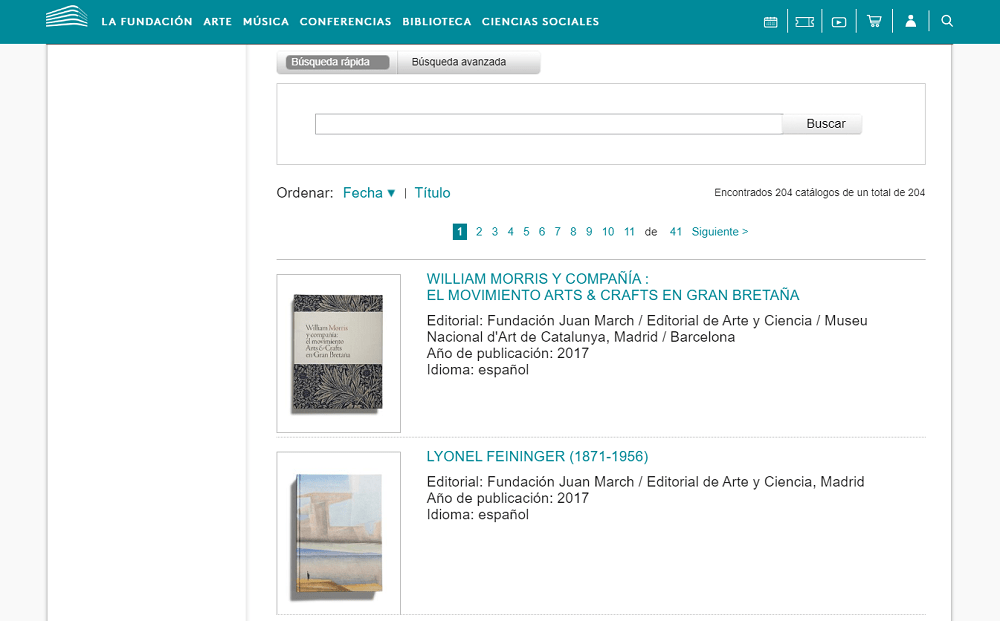Open the Conferencias menu
The image size is (1000, 621).
point(346,22)
